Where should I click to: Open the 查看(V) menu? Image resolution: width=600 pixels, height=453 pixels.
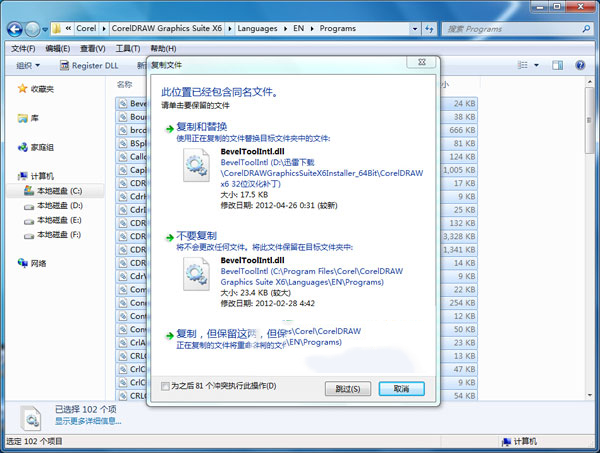click(93, 49)
